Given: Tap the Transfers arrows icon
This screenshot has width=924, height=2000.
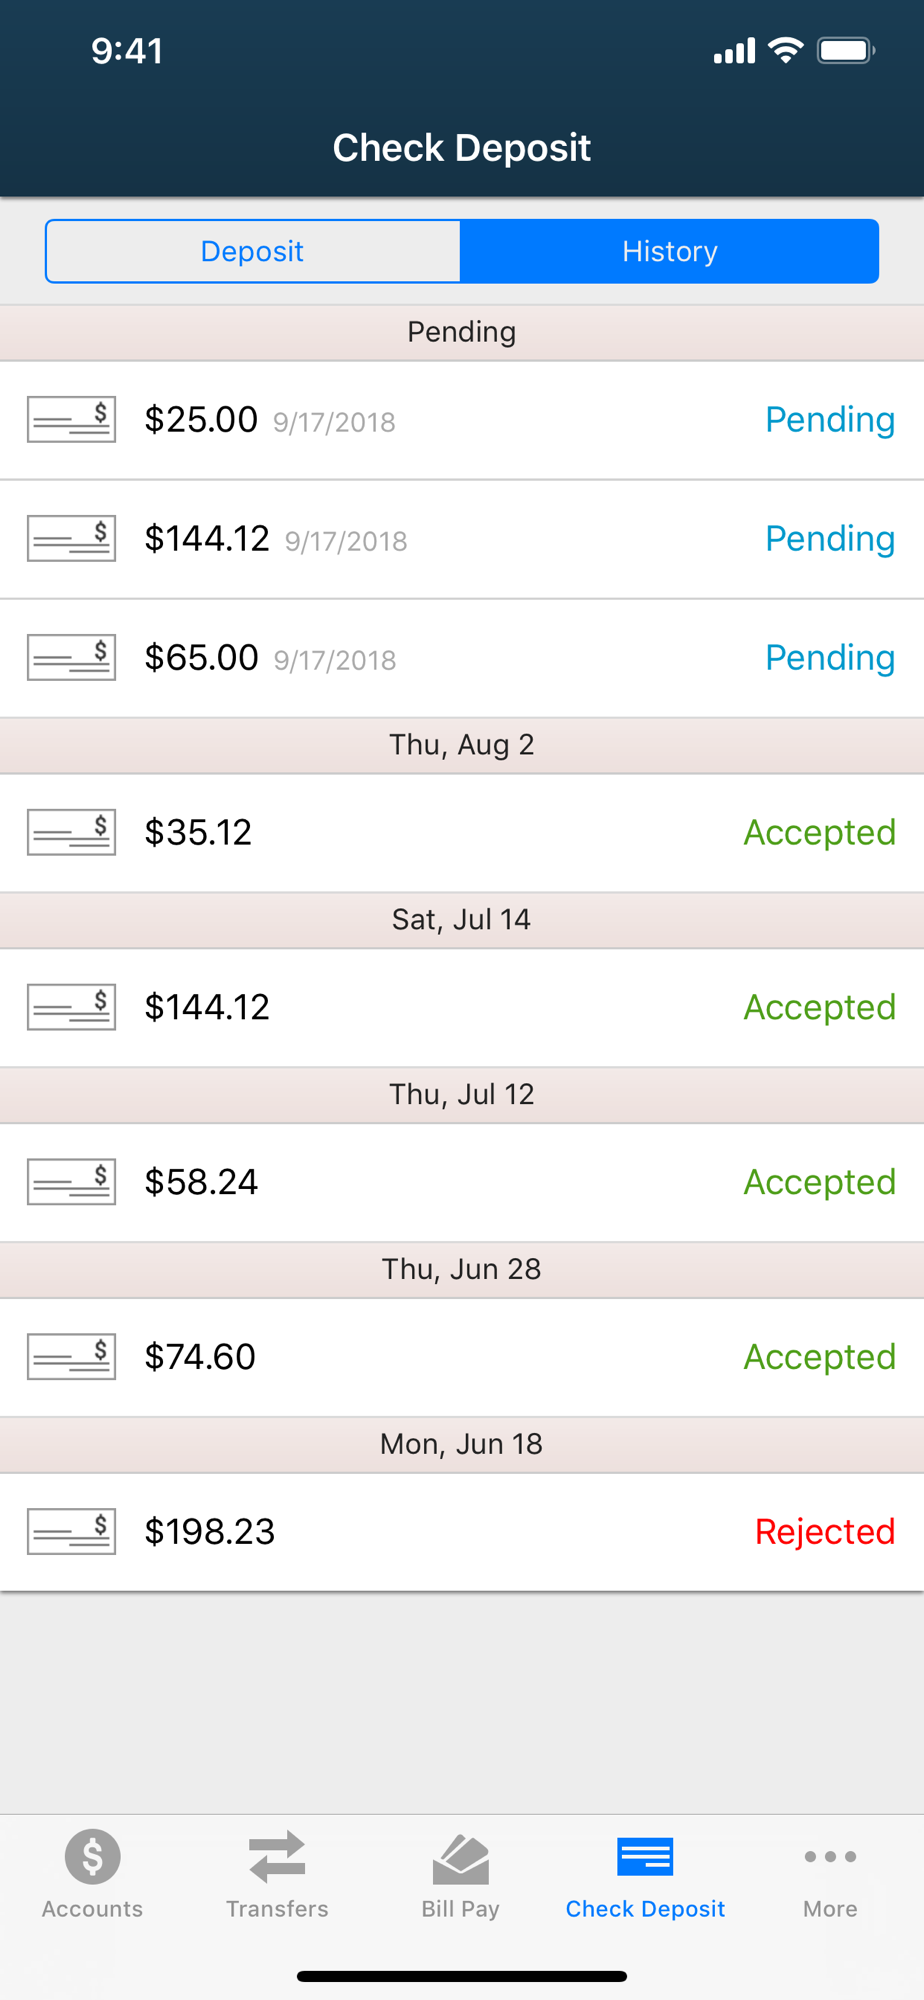Looking at the screenshot, I should tap(277, 1856).
